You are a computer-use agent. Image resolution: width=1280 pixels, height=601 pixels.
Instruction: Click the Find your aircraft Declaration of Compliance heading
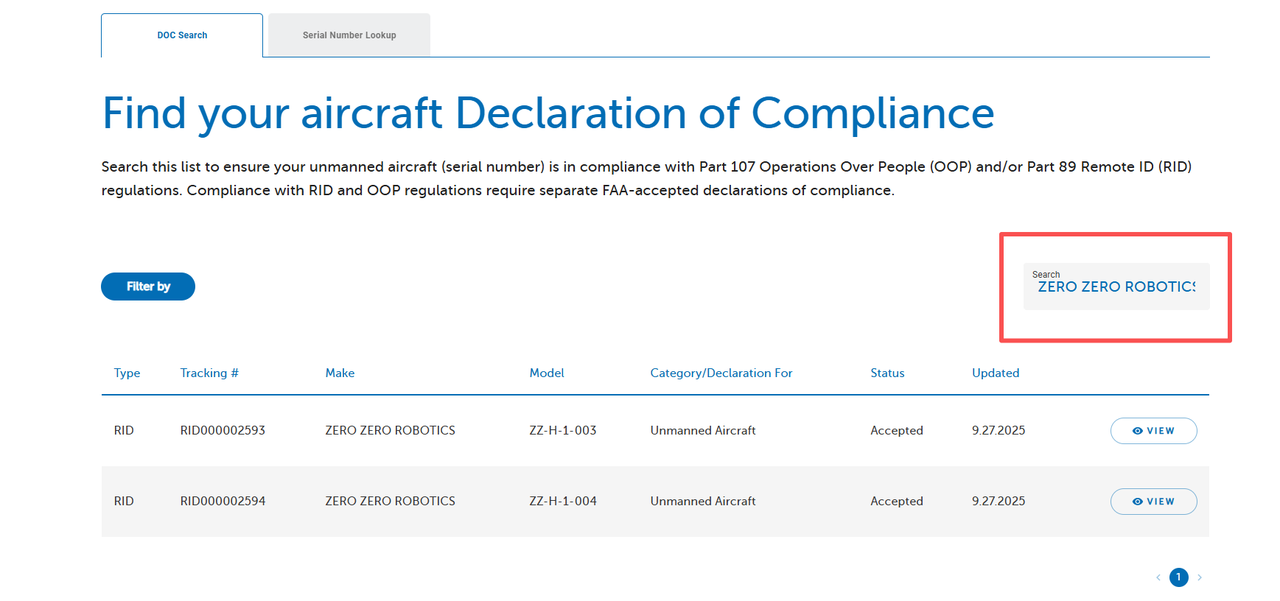coord(548,114)
